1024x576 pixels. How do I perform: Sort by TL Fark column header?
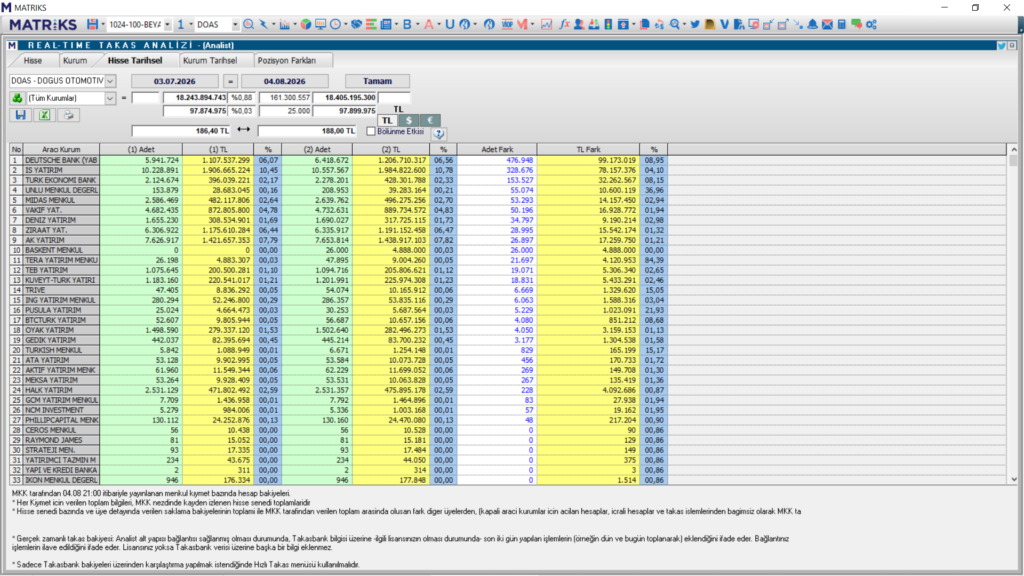tap(588, 150)
